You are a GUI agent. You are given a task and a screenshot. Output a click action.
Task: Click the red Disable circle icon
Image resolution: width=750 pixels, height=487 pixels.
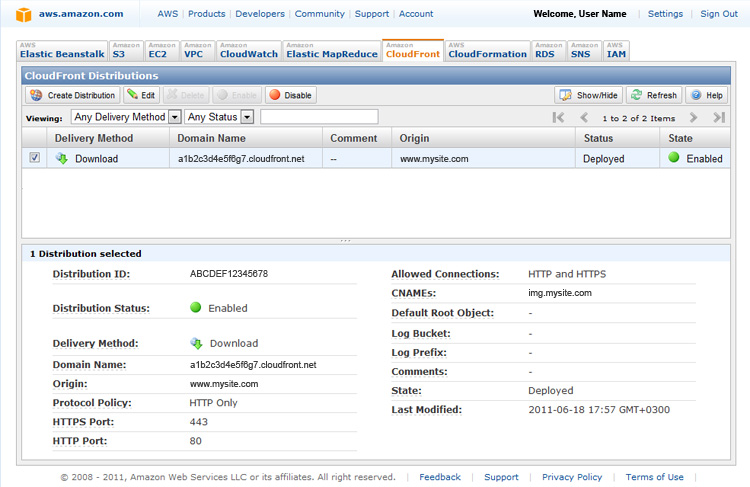275,95
